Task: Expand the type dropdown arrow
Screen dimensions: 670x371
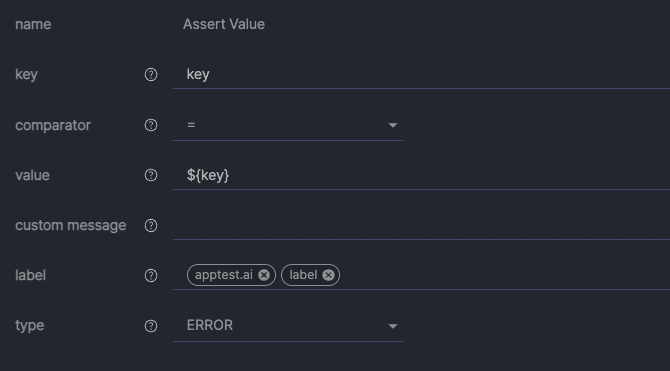Action: [393, 326]
